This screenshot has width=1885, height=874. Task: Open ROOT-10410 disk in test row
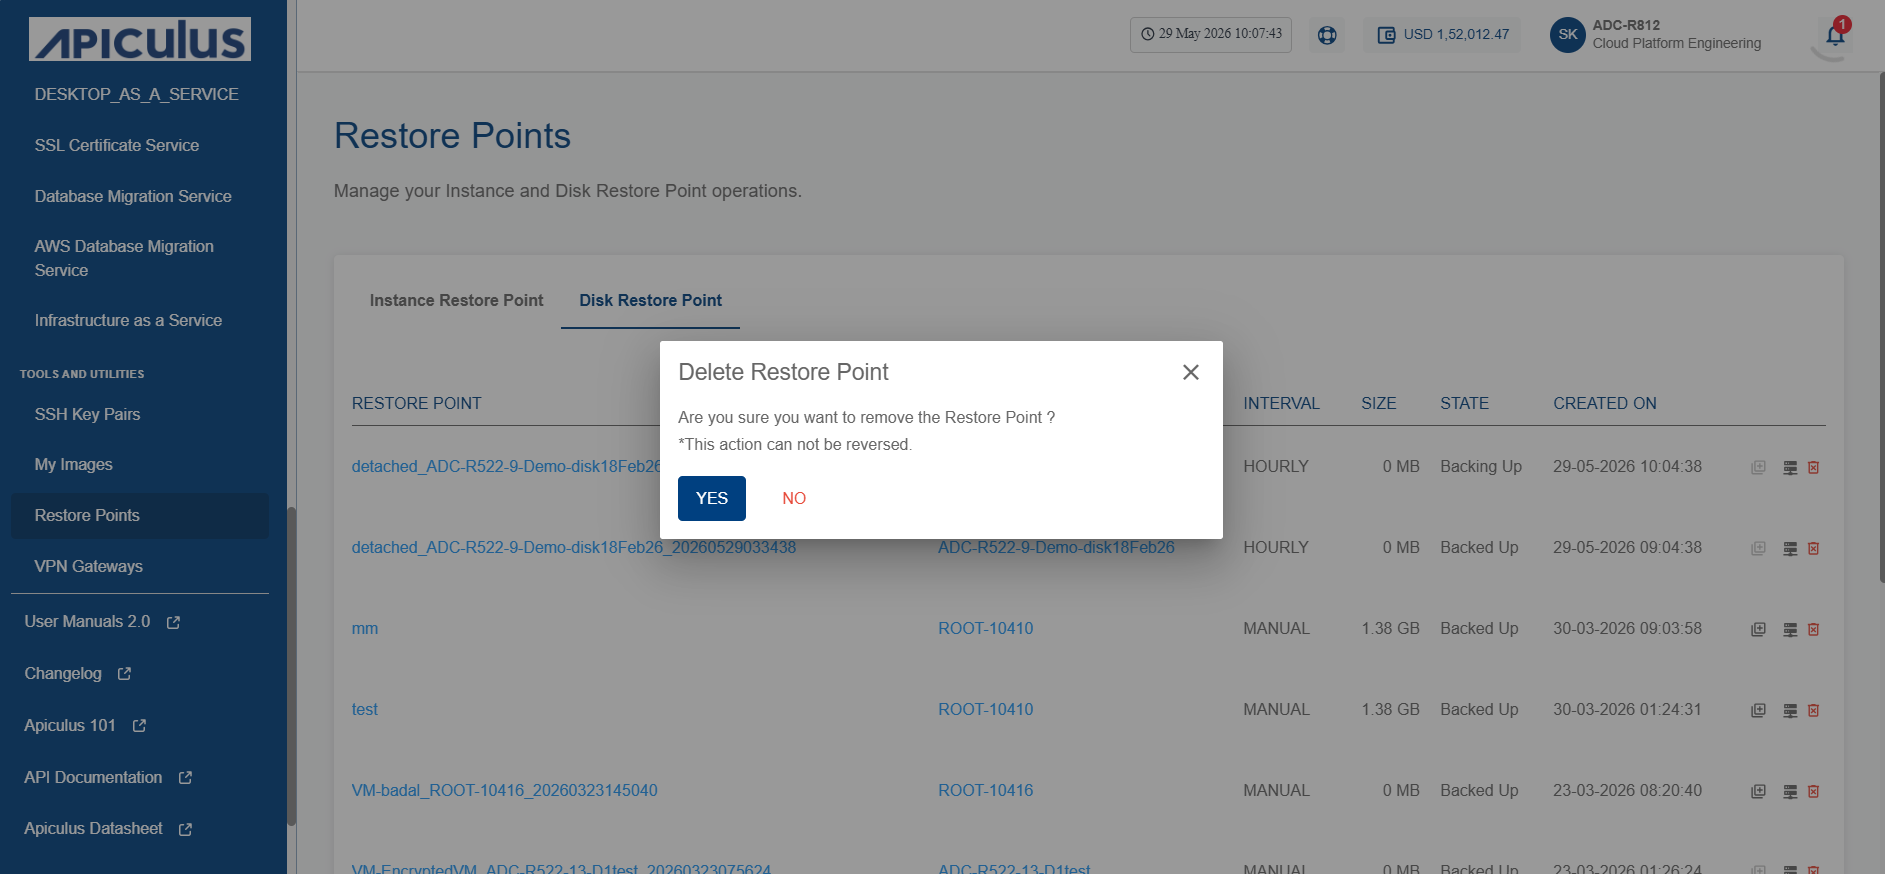point(985,709)
